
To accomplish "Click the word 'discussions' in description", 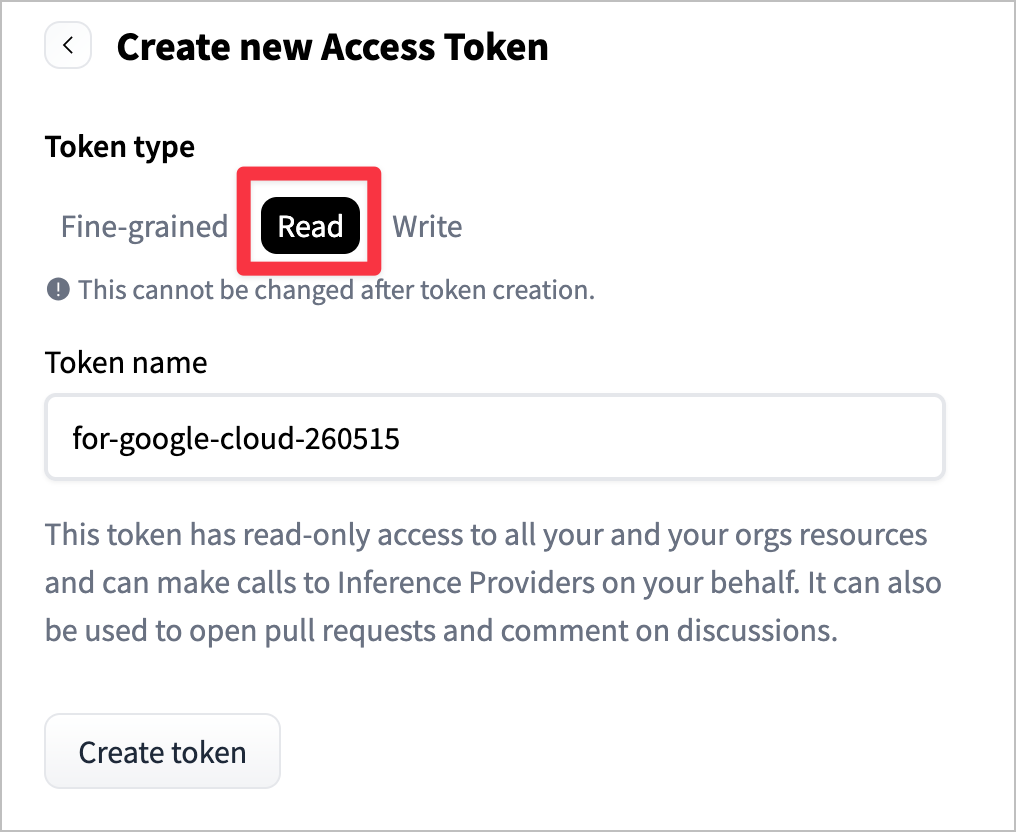I will [757, 630].
